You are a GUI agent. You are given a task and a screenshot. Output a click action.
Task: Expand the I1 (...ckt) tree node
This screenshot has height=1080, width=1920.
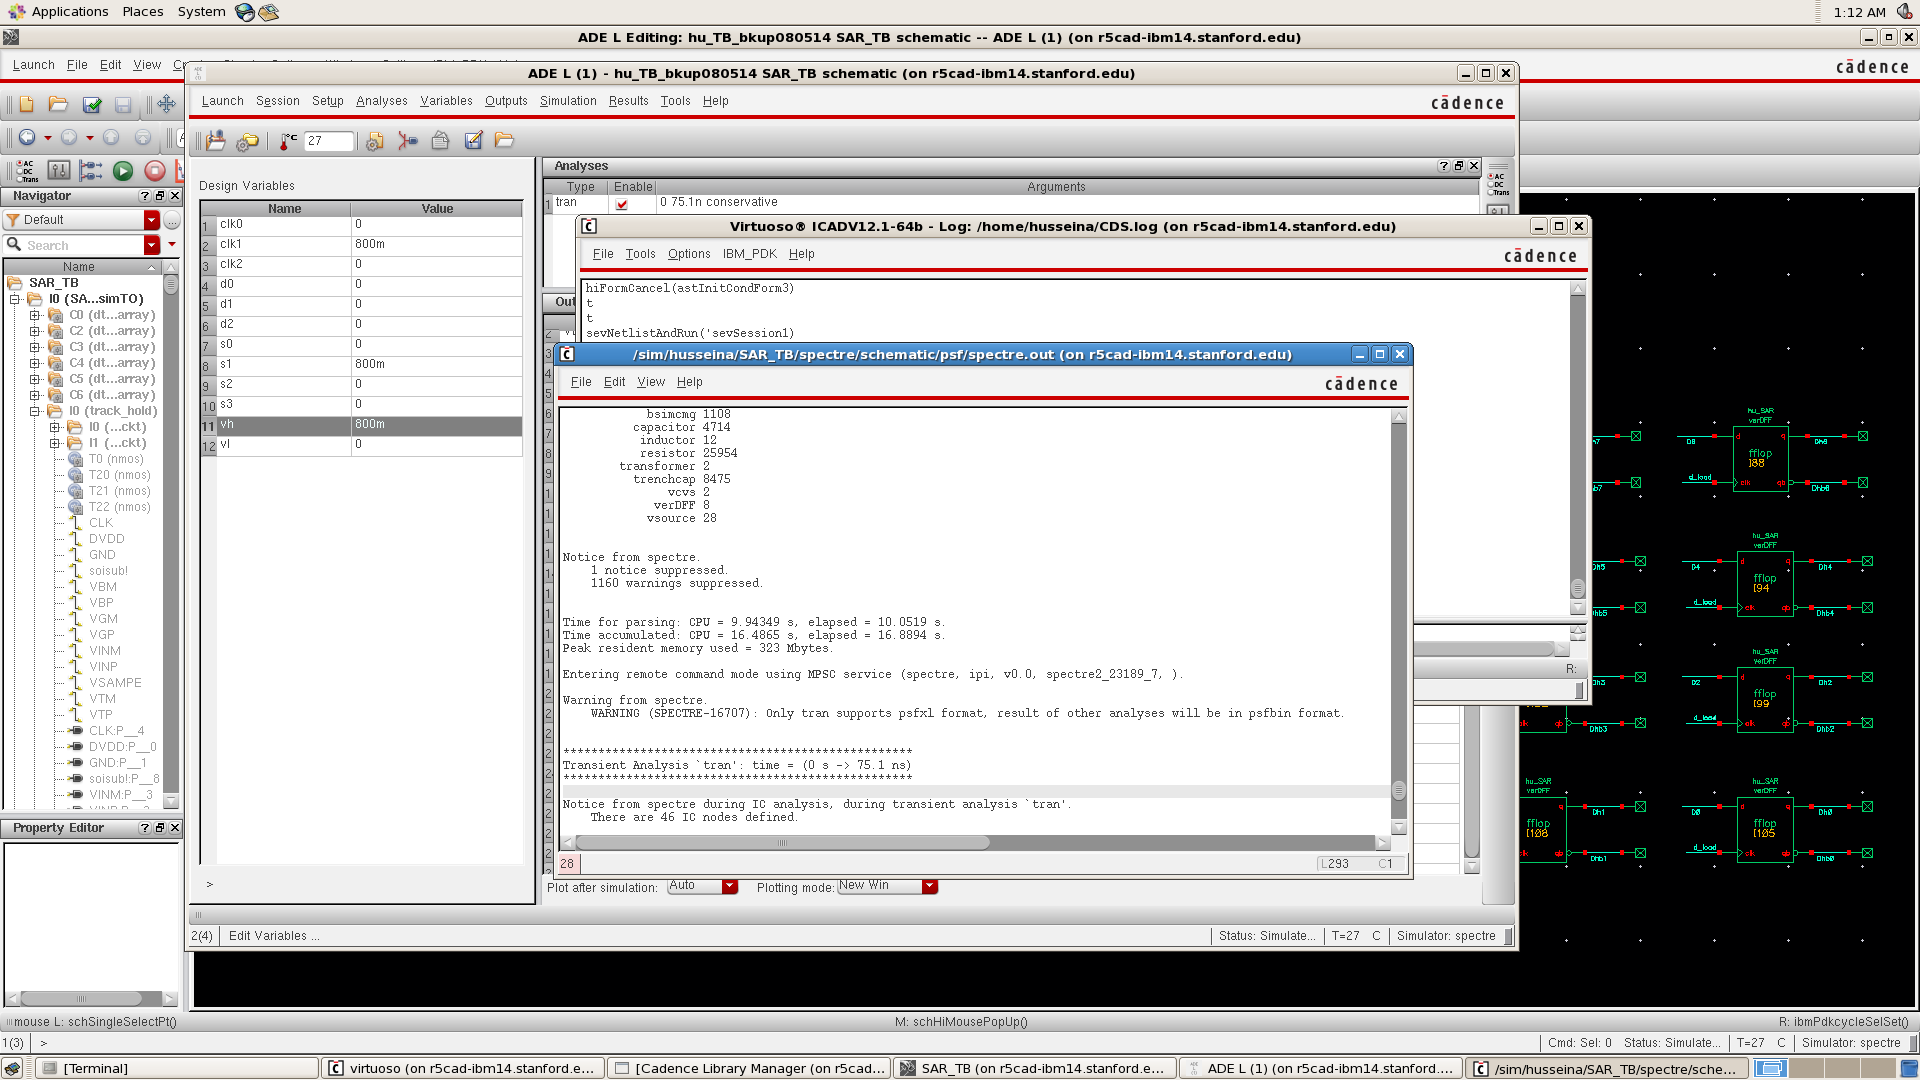click(55, 443)
